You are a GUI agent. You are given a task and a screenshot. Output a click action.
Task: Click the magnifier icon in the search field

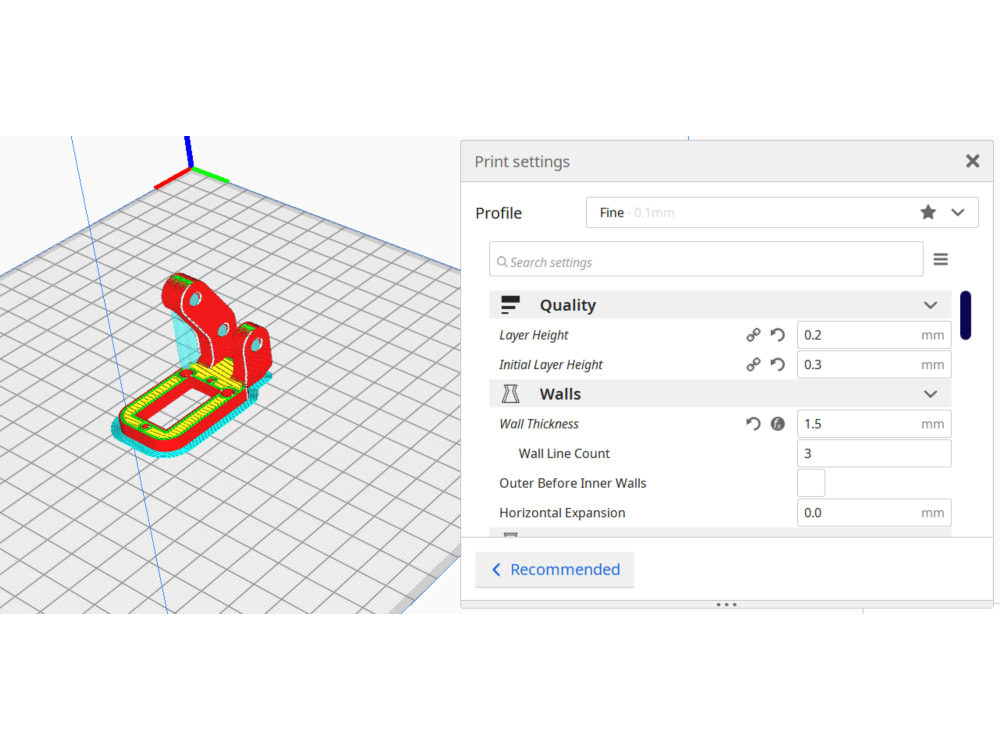pyautogui.click(x=501, y=259)
